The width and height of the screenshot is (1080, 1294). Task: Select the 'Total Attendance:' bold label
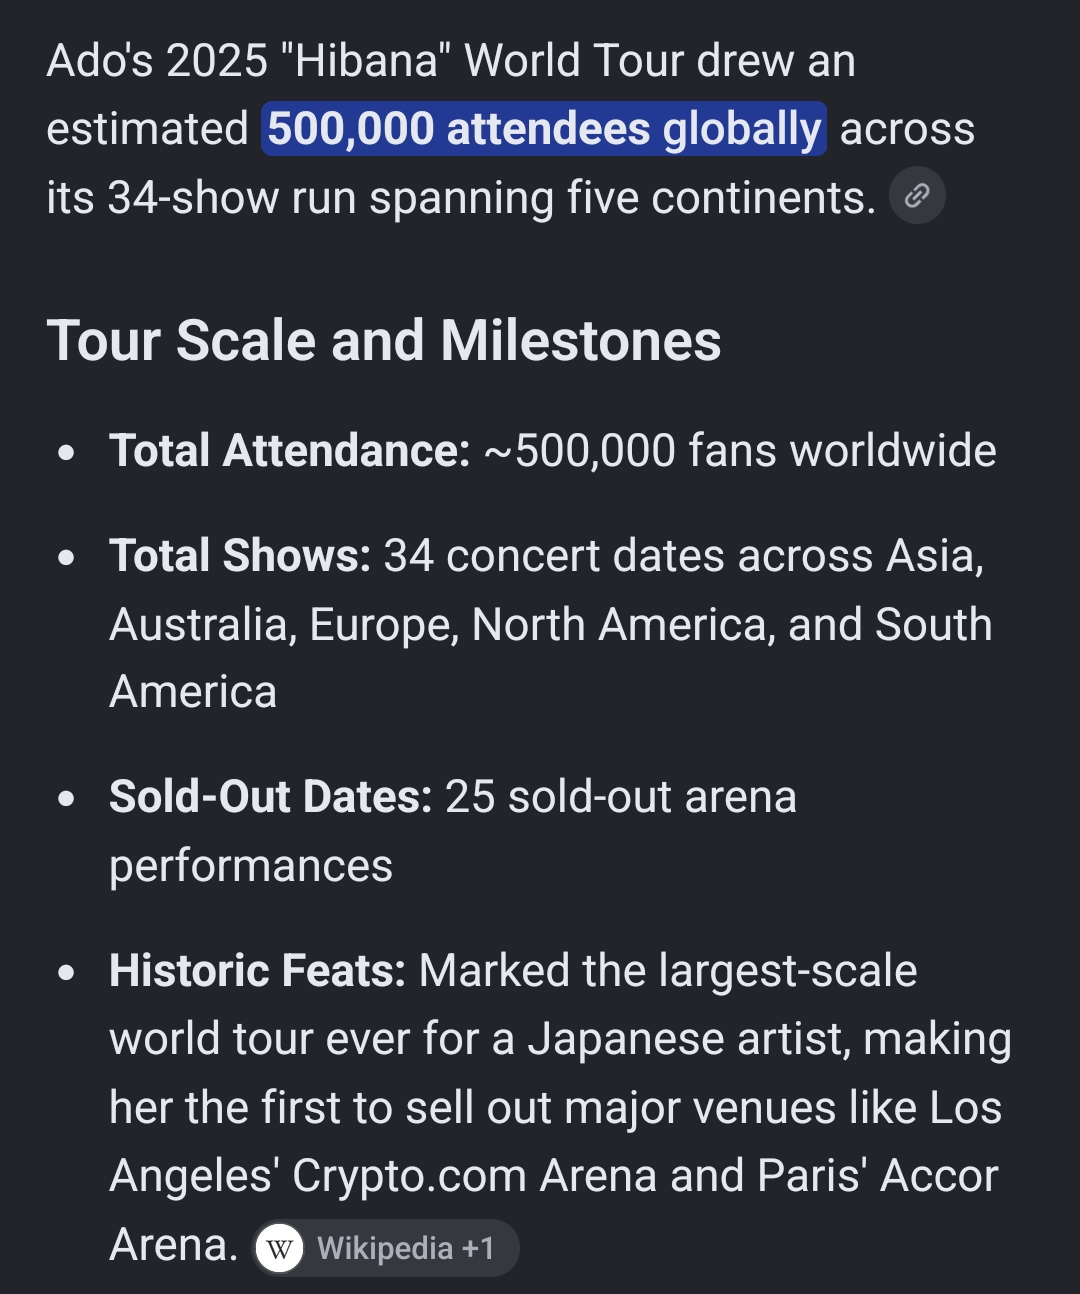(x=289, y=451)
